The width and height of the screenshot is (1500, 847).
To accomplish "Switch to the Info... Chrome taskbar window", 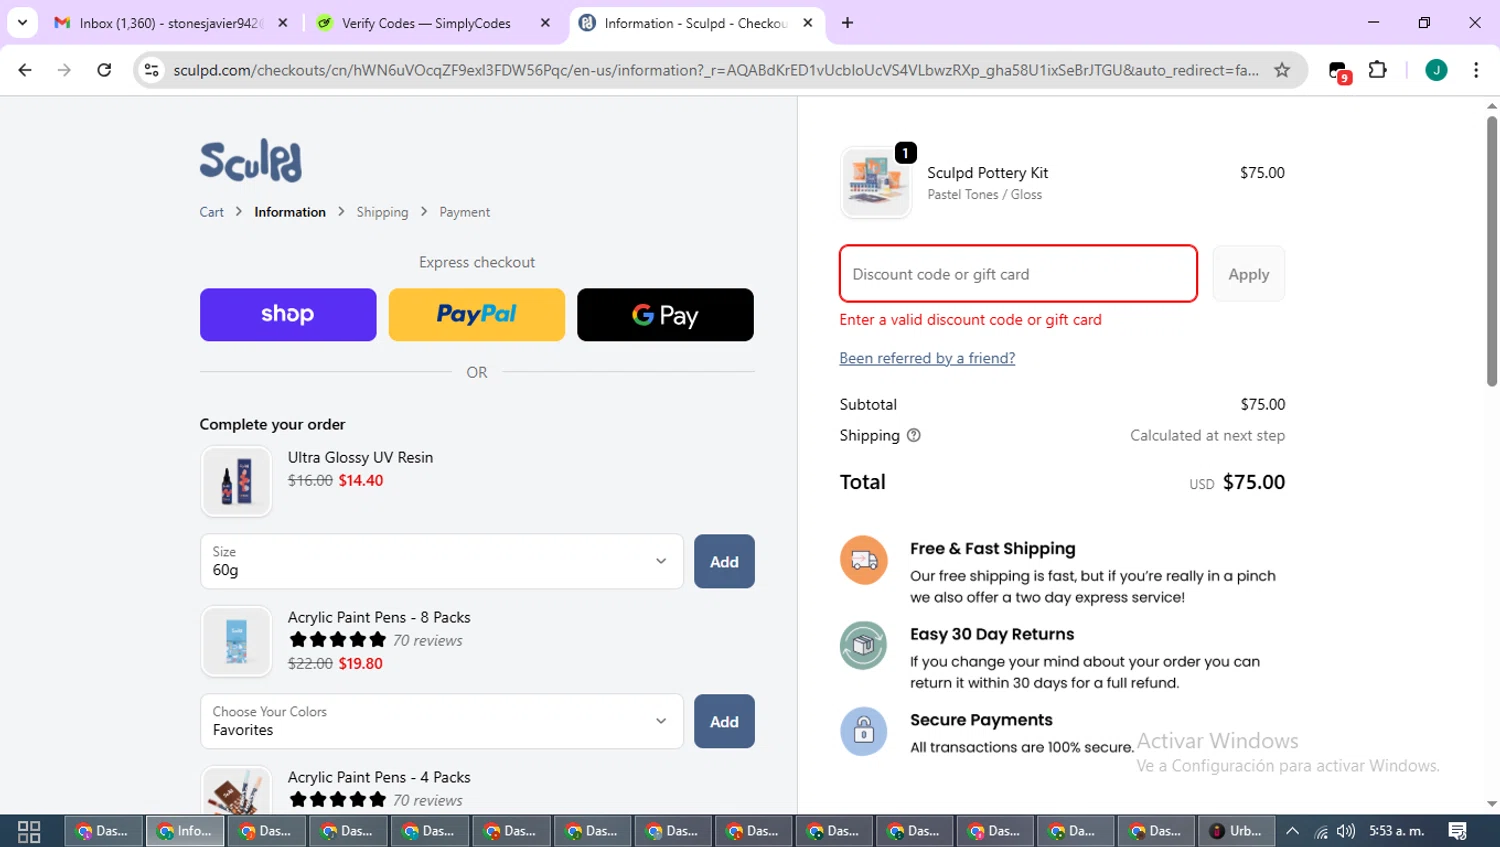I will pyautogui.click(x=185, y=831).
